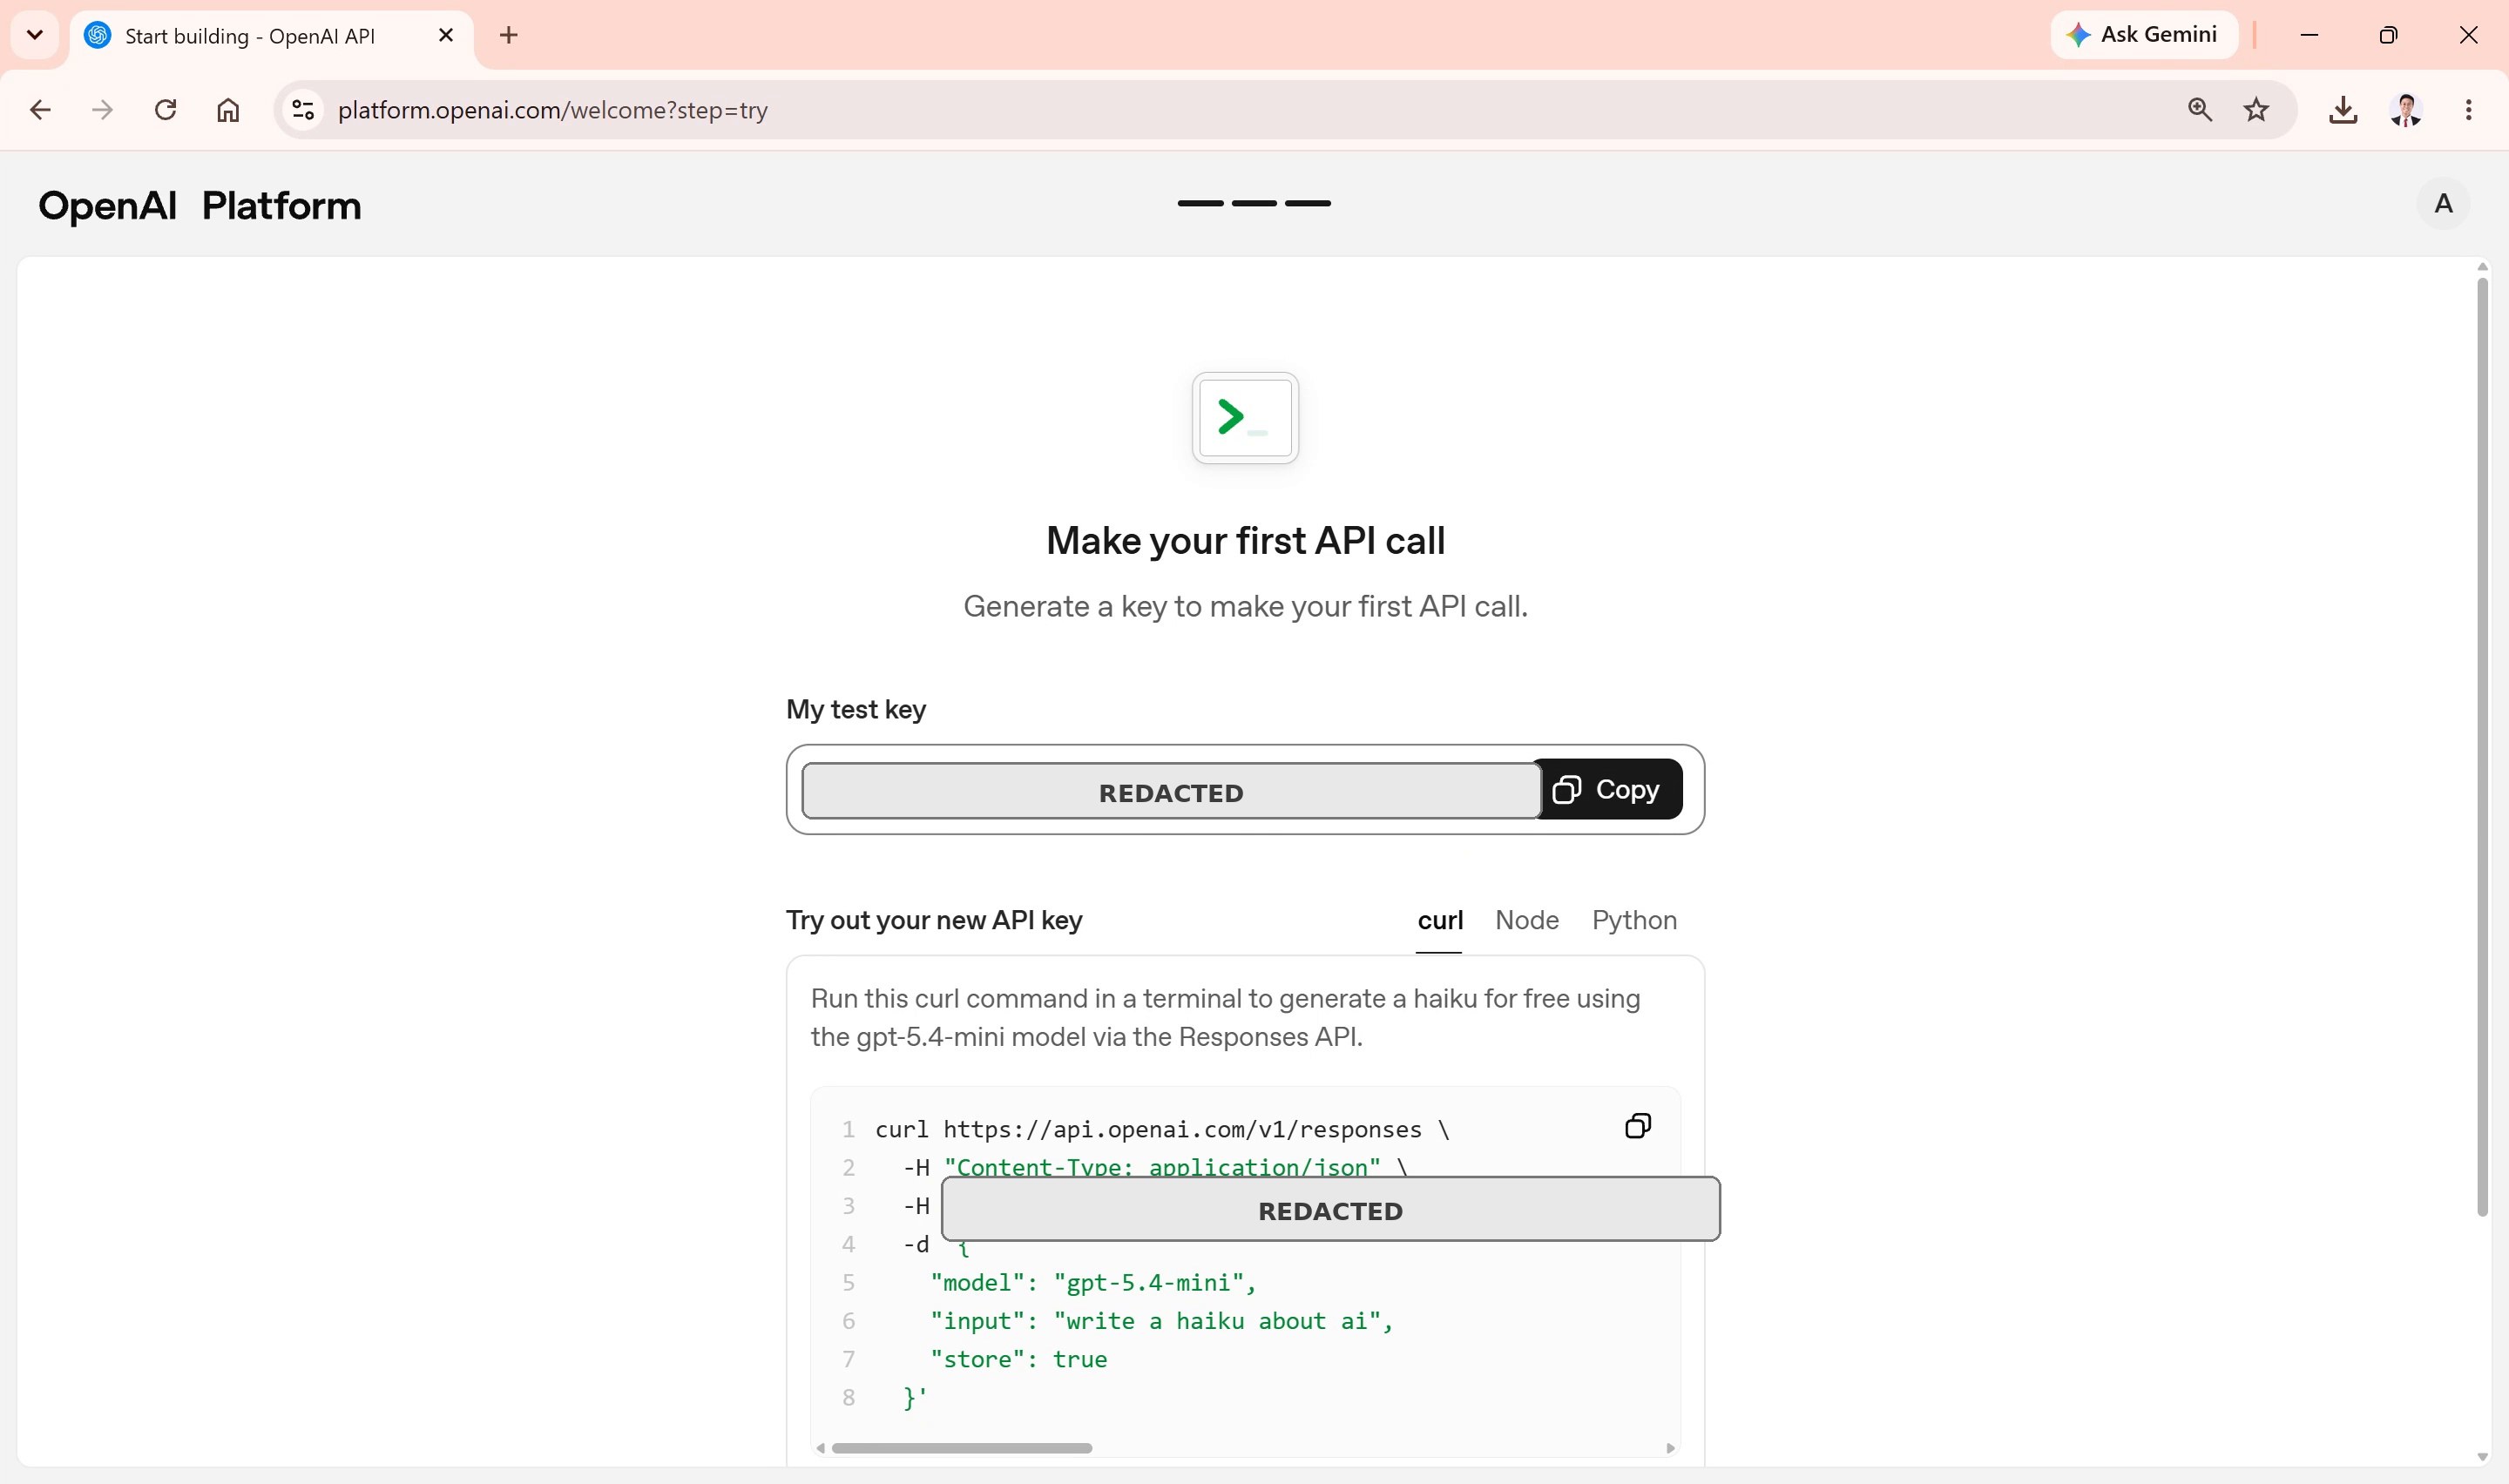Click the "Make your first API call" heading
Viewport: 2509px width, 1484px height.
[1245, 541]
